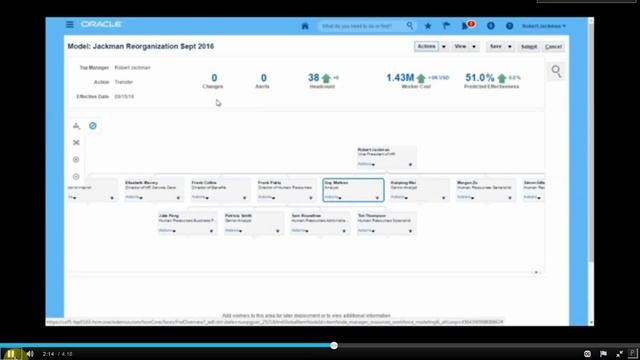The image size is (640, 360).
Task: Open Actions on Patricia Smith card
Action: coord(233,231)
